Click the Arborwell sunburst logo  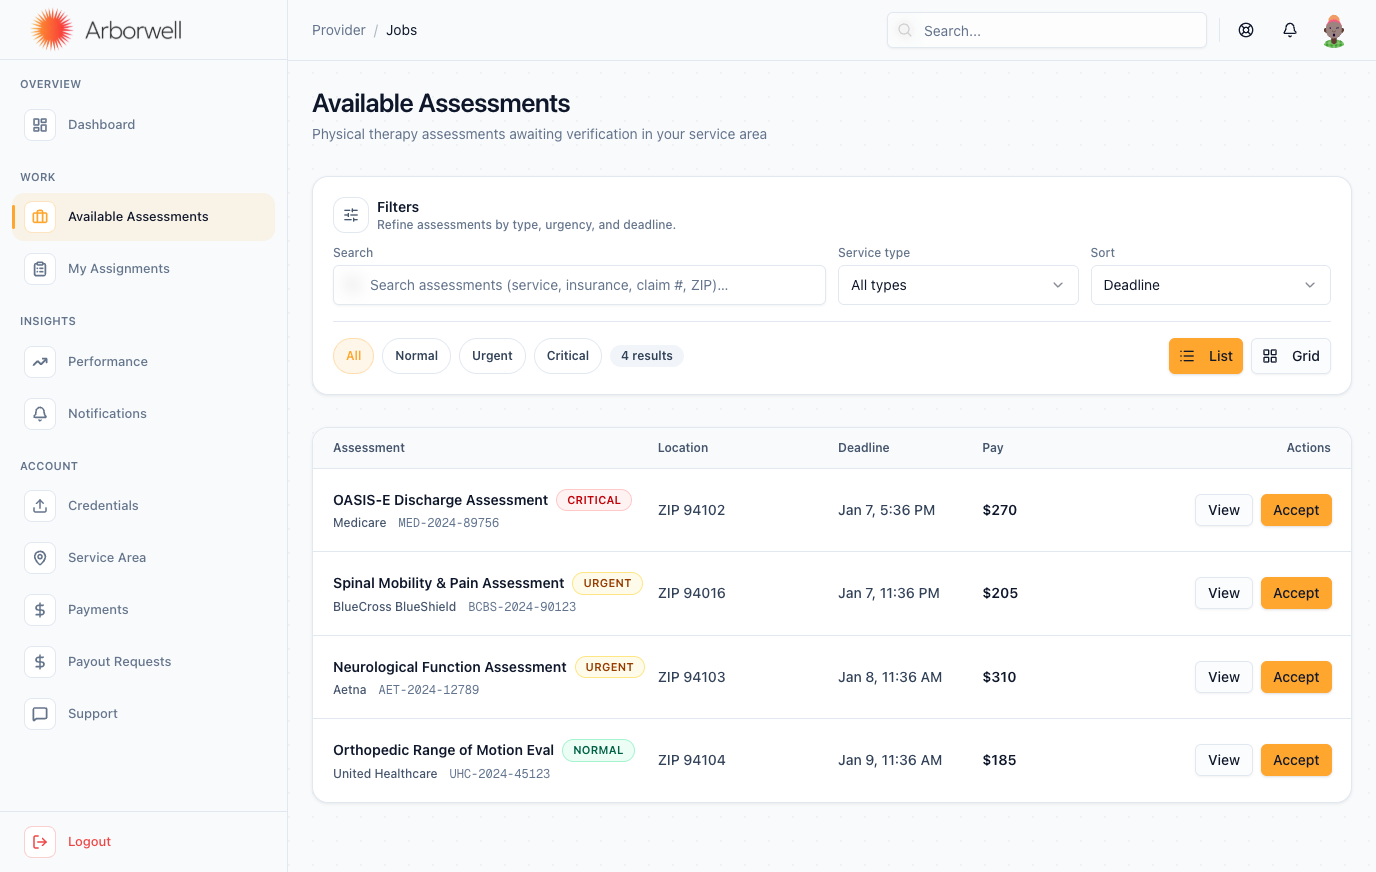pyautogui.click(x=51, y=30)
